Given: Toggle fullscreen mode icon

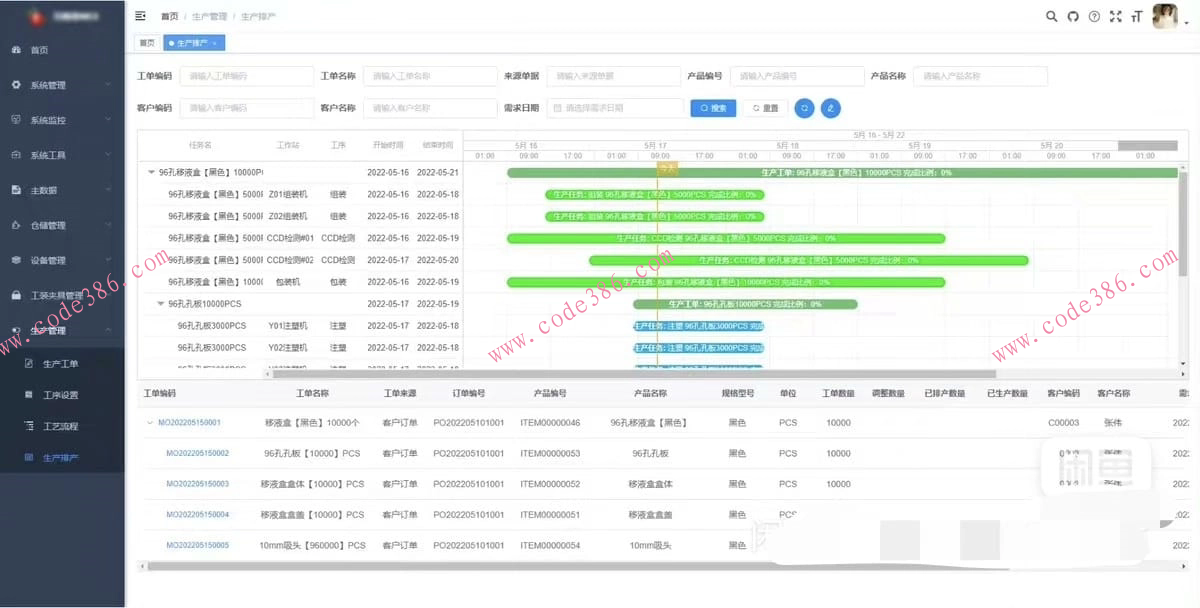Looking at the screenshot, I should coord(1115,16).
